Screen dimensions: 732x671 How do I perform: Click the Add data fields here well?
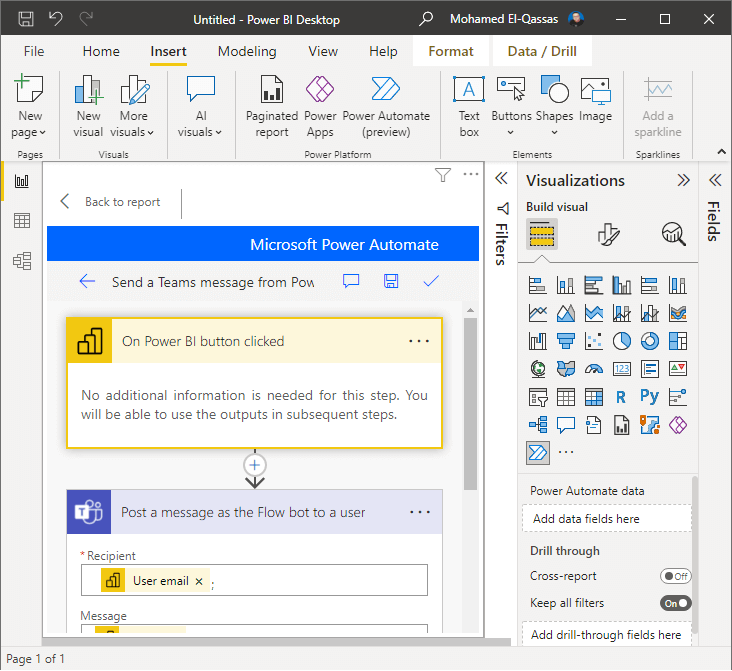tap(606, 519)
